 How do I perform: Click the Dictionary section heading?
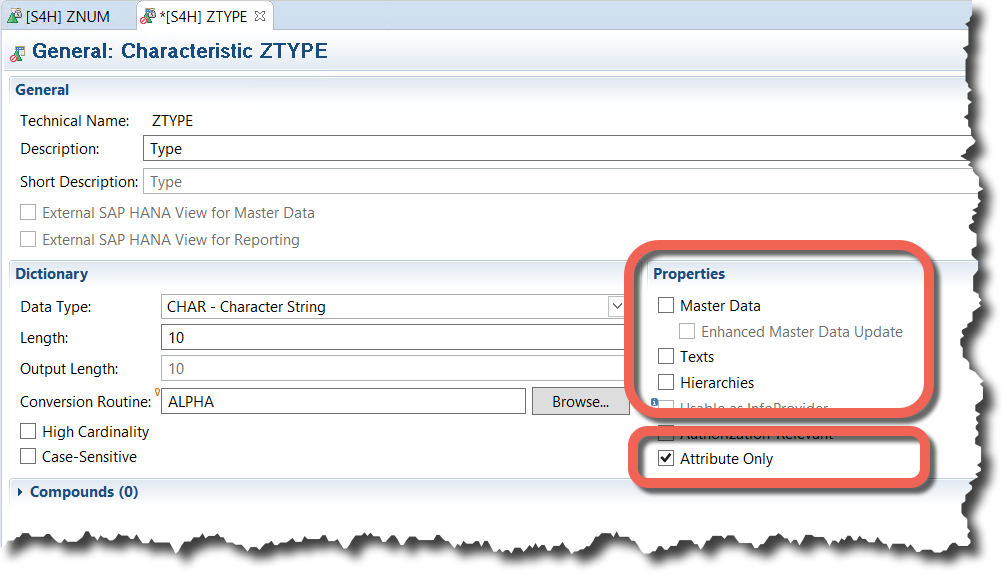(x=51, y=274)
